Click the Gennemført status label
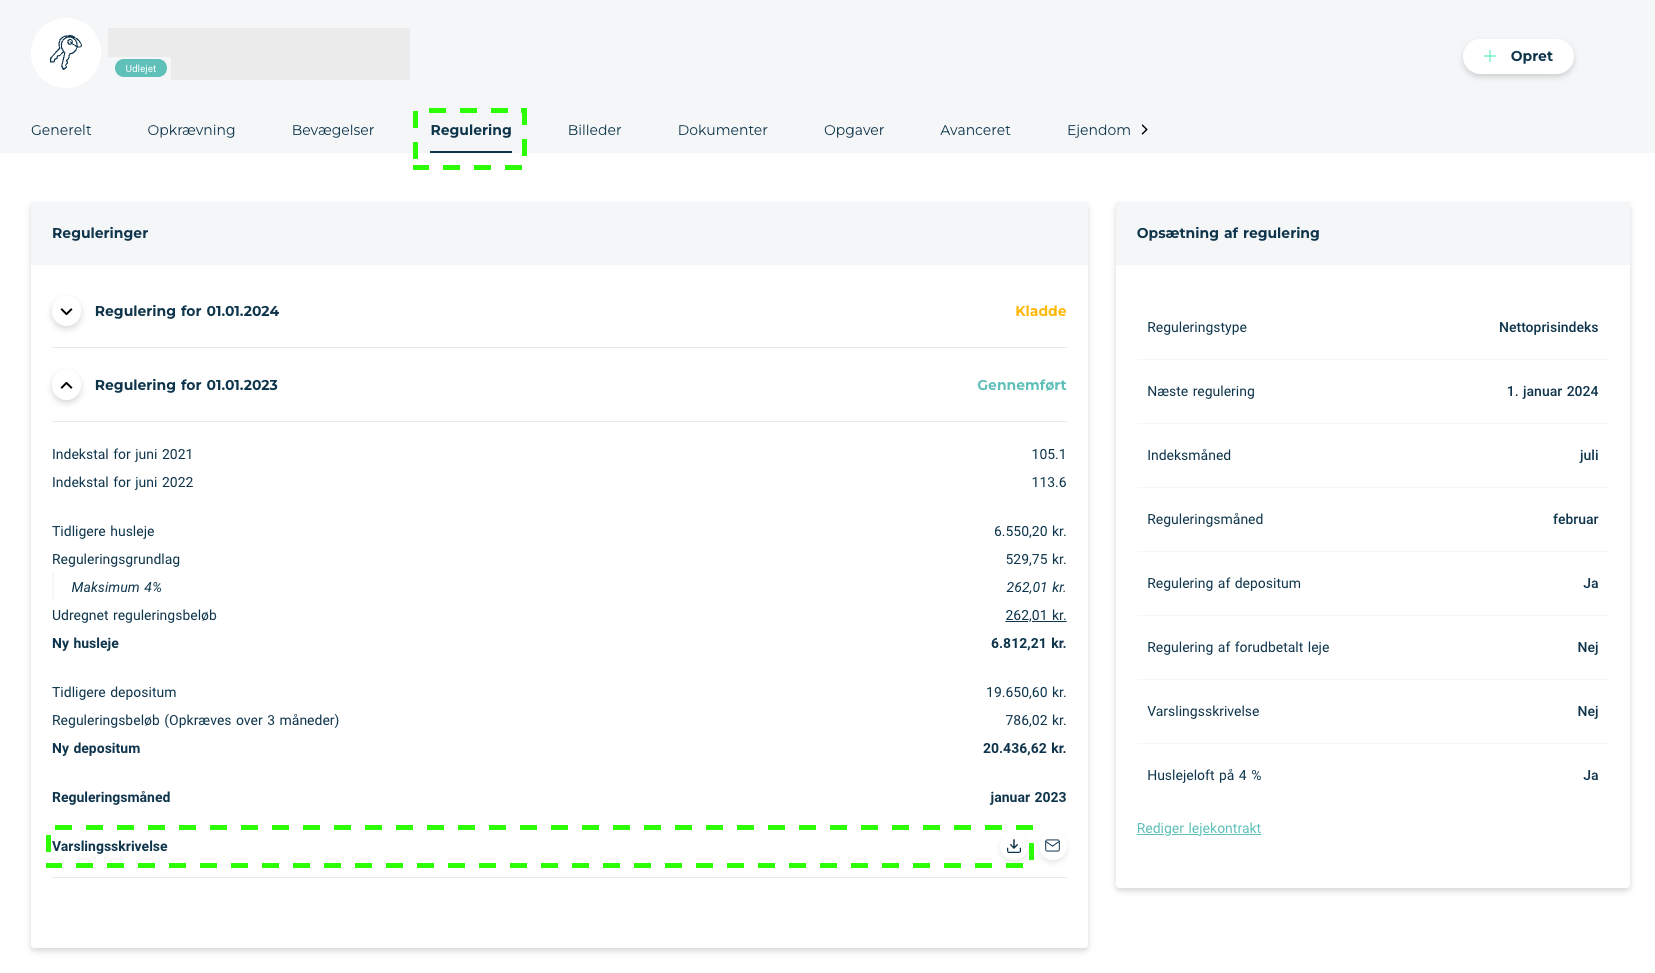1655x973 pixels. point(1022,385)
